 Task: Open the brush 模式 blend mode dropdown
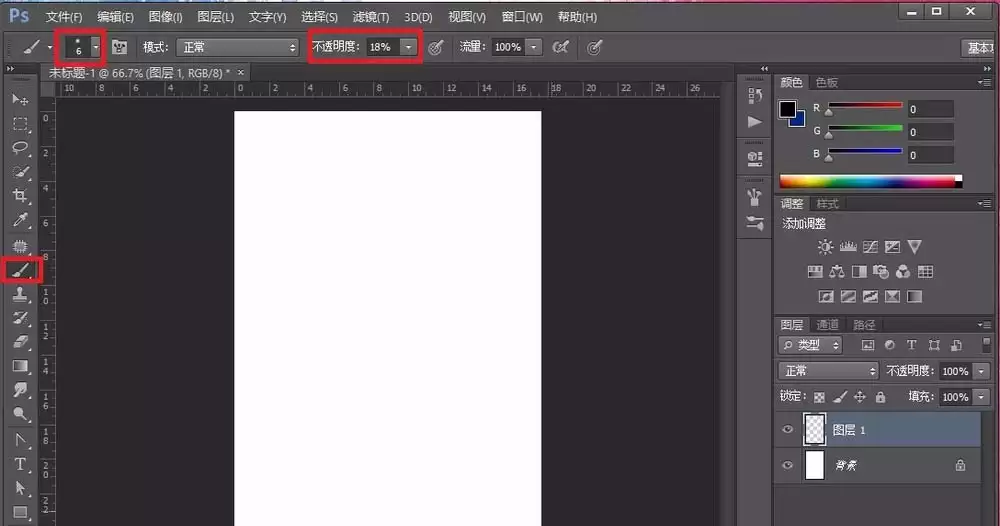pyautogui.click(x=237, y=47)
